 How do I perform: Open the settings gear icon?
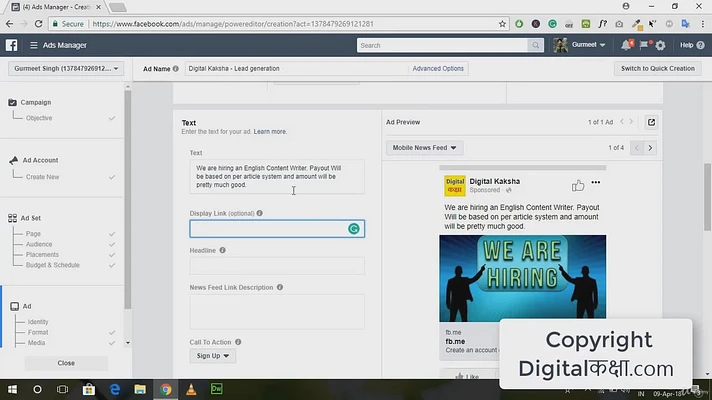tap(660, 45)
